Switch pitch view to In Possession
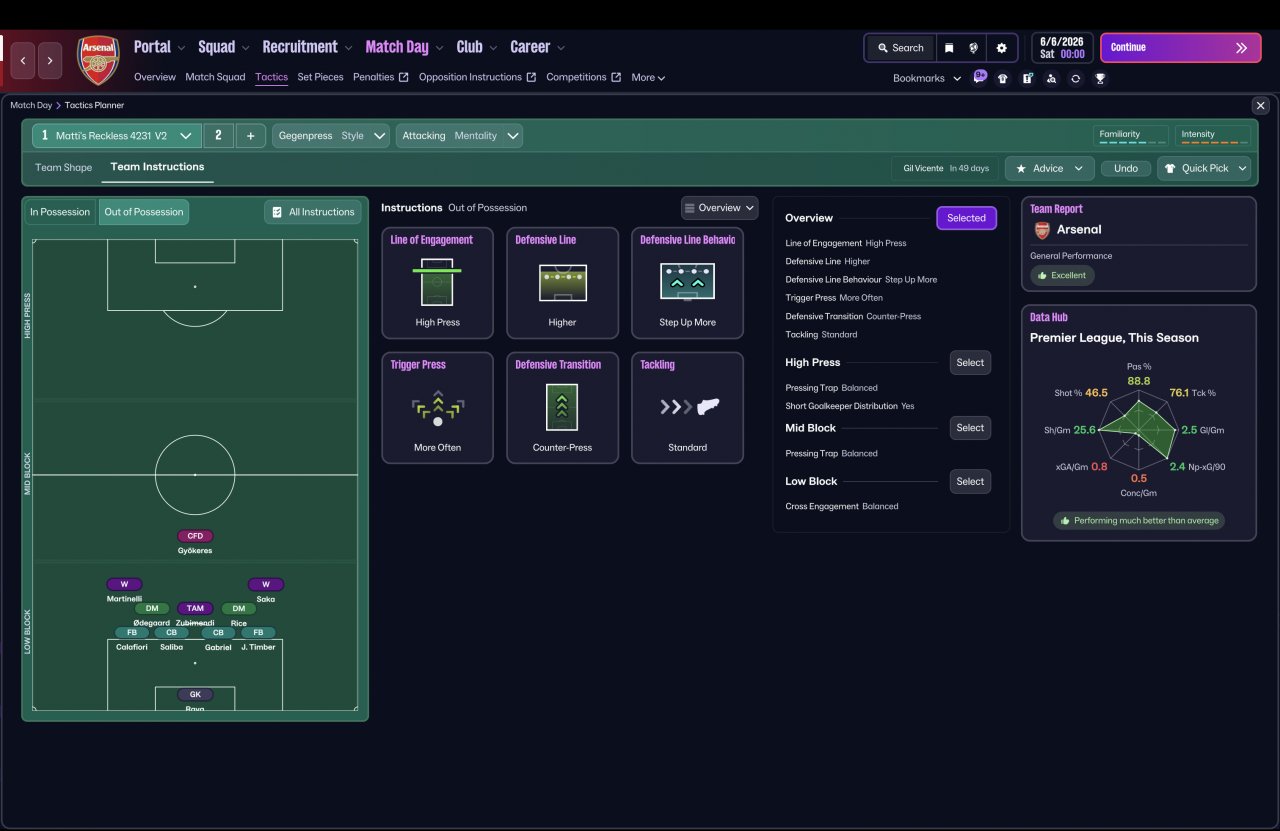 click(60, 212)
